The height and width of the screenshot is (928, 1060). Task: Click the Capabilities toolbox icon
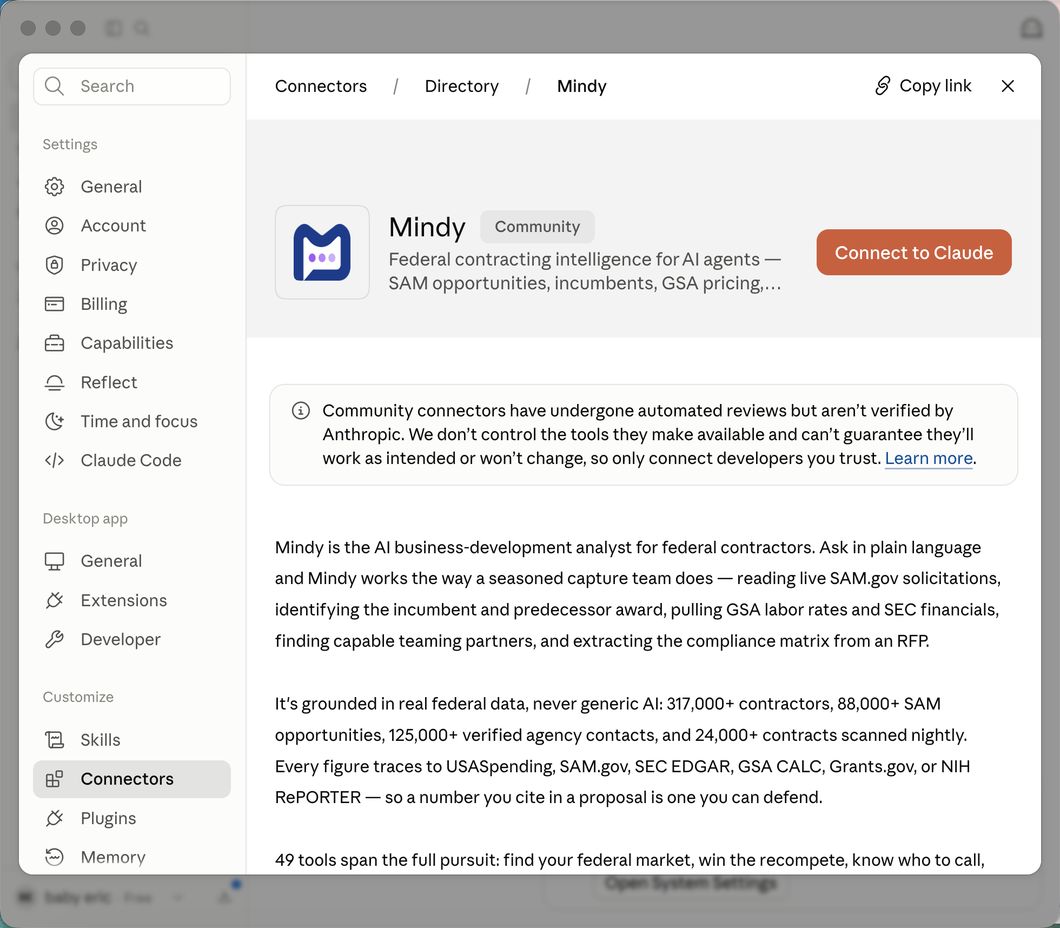[x=54, y=343]
